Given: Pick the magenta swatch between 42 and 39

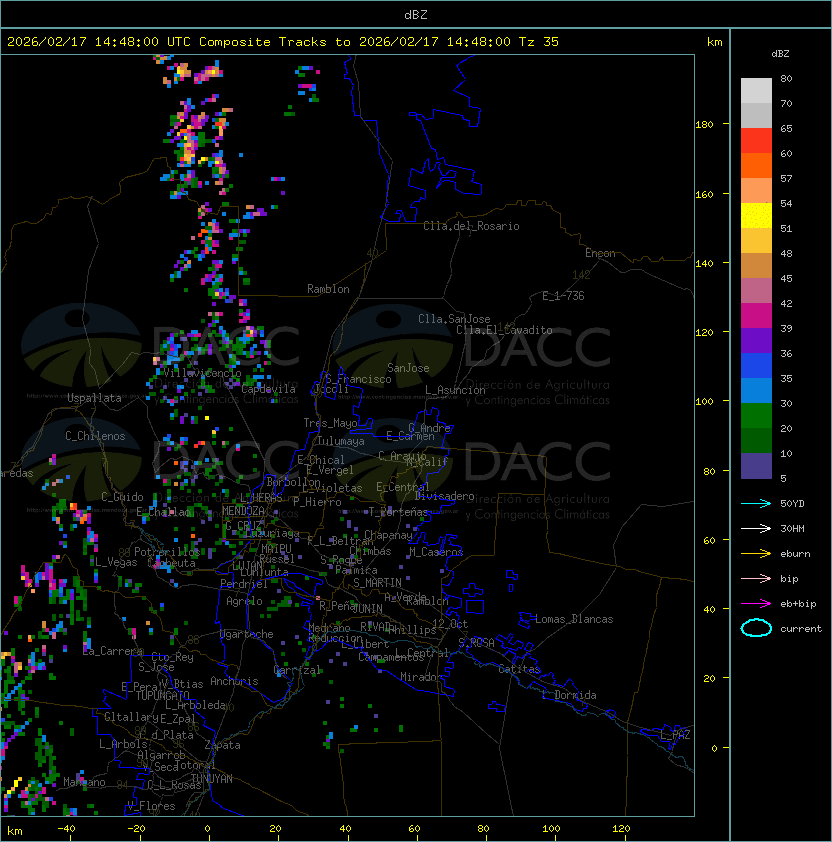Looking at the screenshot, I should (756, 315).
